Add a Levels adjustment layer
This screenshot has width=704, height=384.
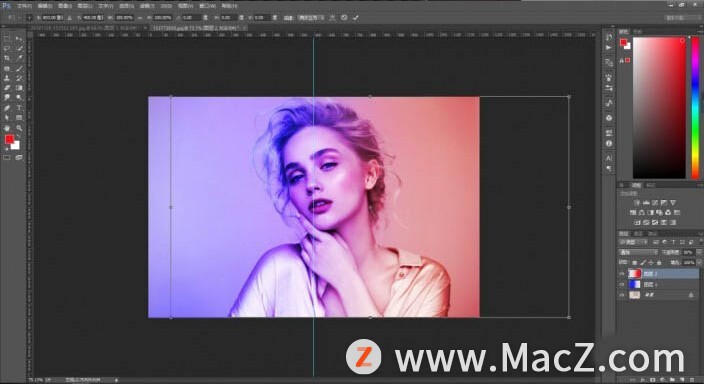[646, 203]
